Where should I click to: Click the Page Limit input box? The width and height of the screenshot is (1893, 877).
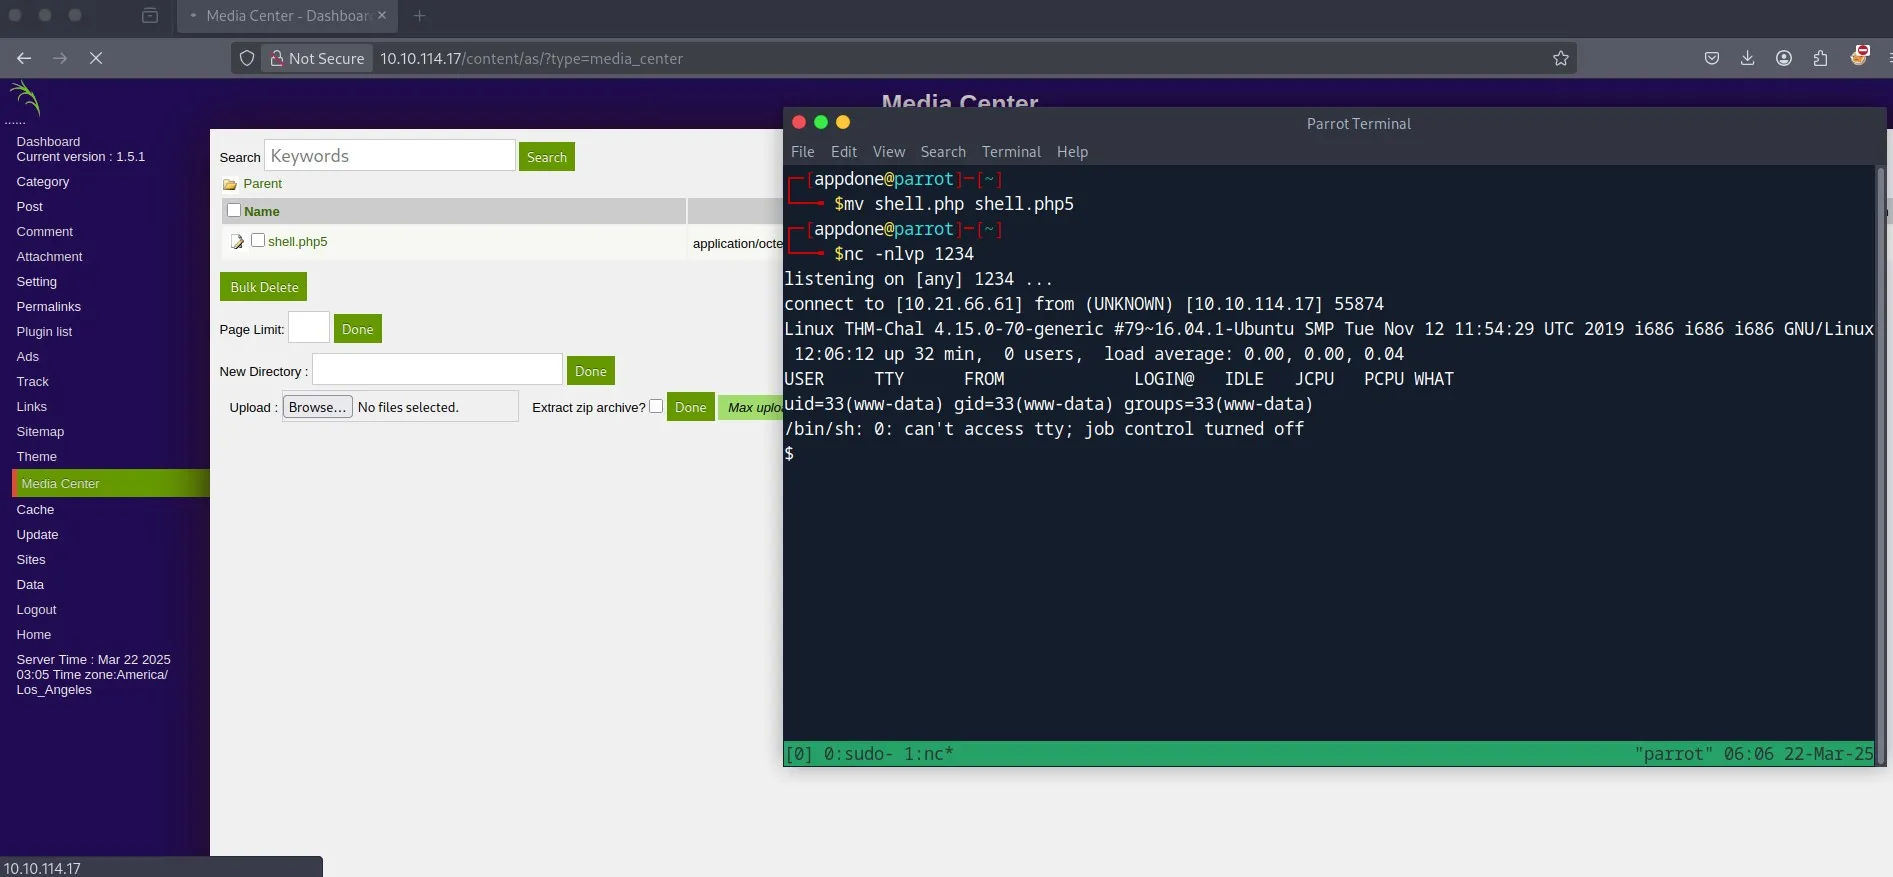[x=309, y=328]
